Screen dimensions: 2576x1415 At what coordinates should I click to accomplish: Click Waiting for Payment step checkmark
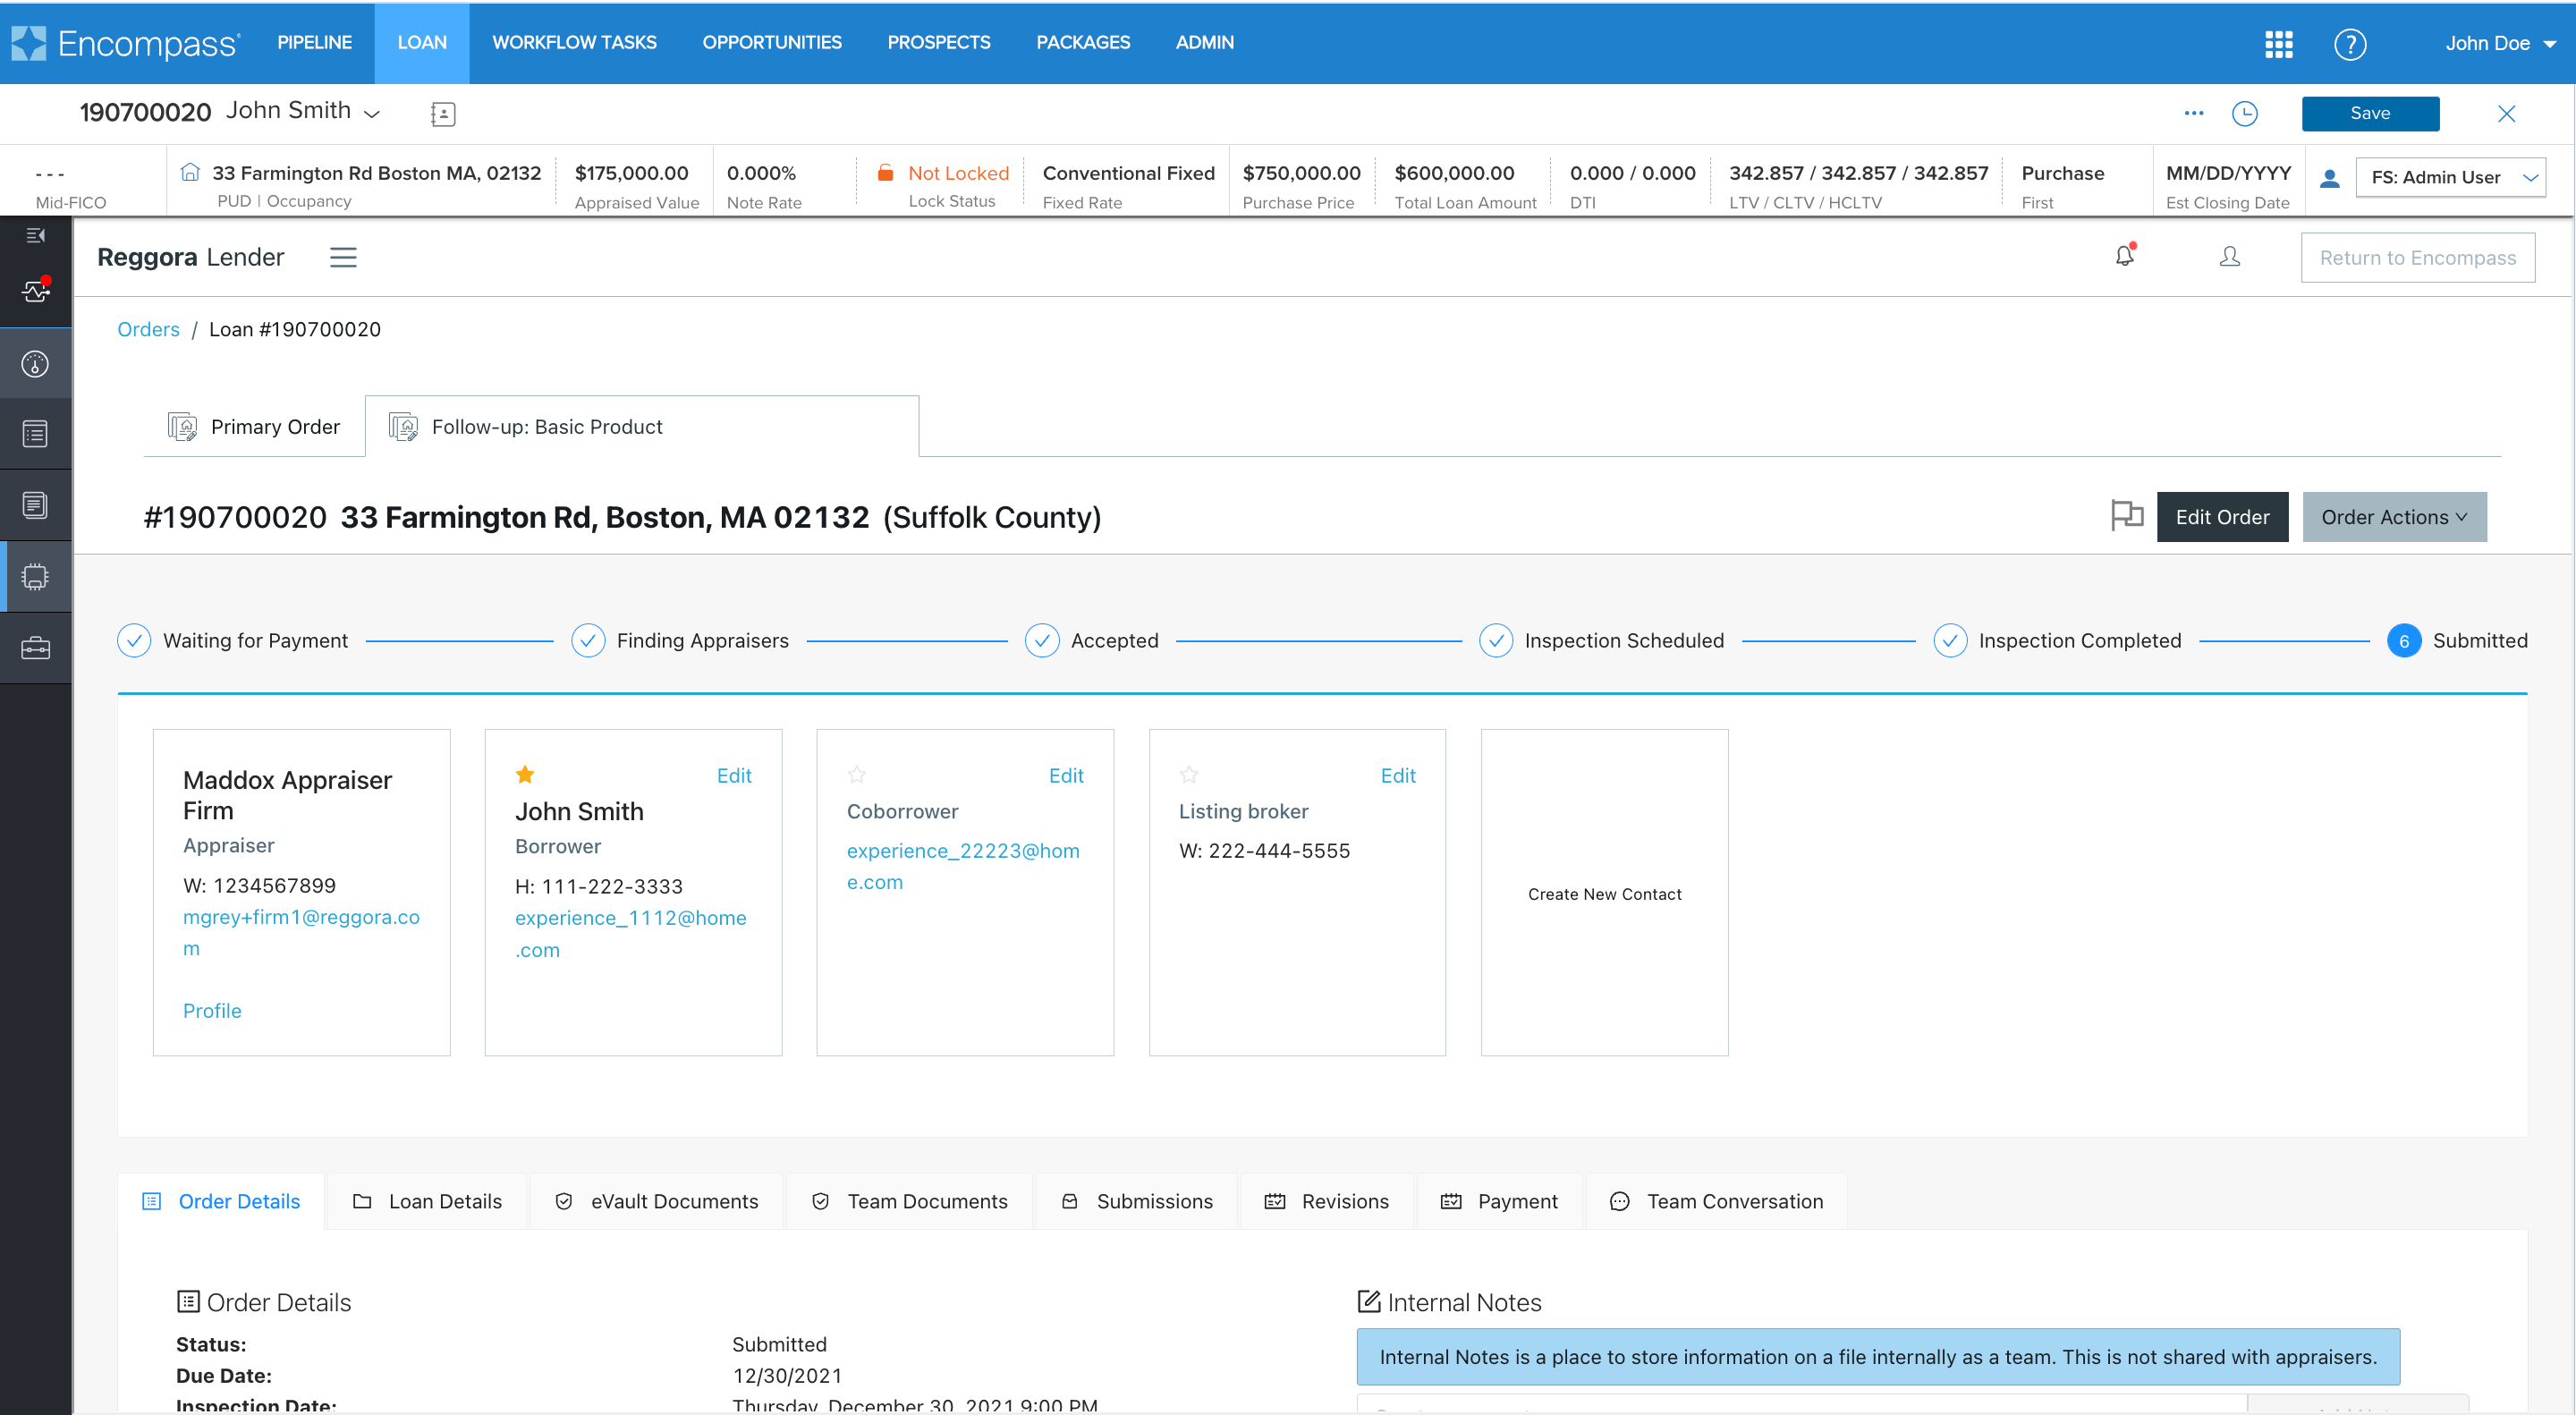click(133, 640)
